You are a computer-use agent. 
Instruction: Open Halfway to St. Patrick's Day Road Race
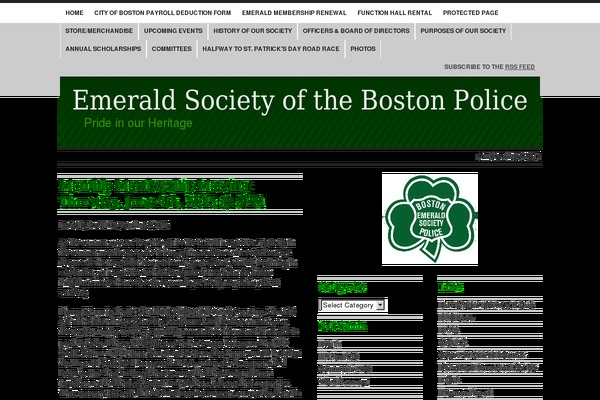click(x=271, y=49)
